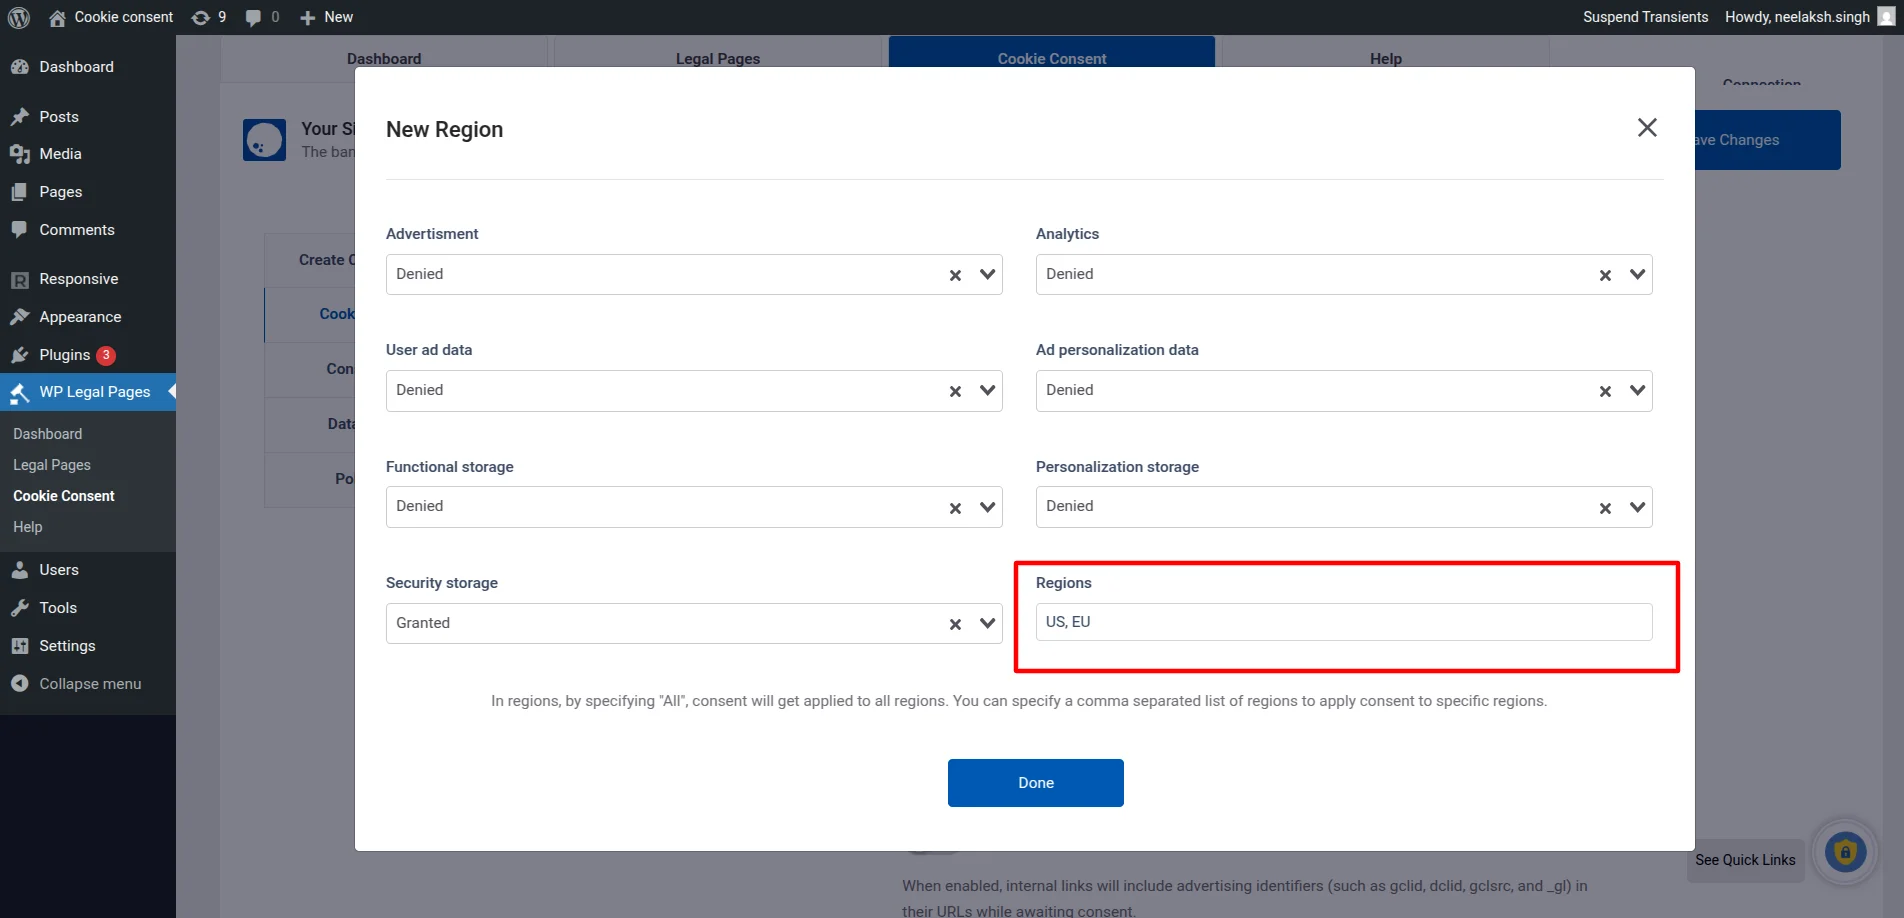This screenshot has height=918, width=1904.
Task: Expand the Analytics consent dropdown
Action: pos(1637,274)
